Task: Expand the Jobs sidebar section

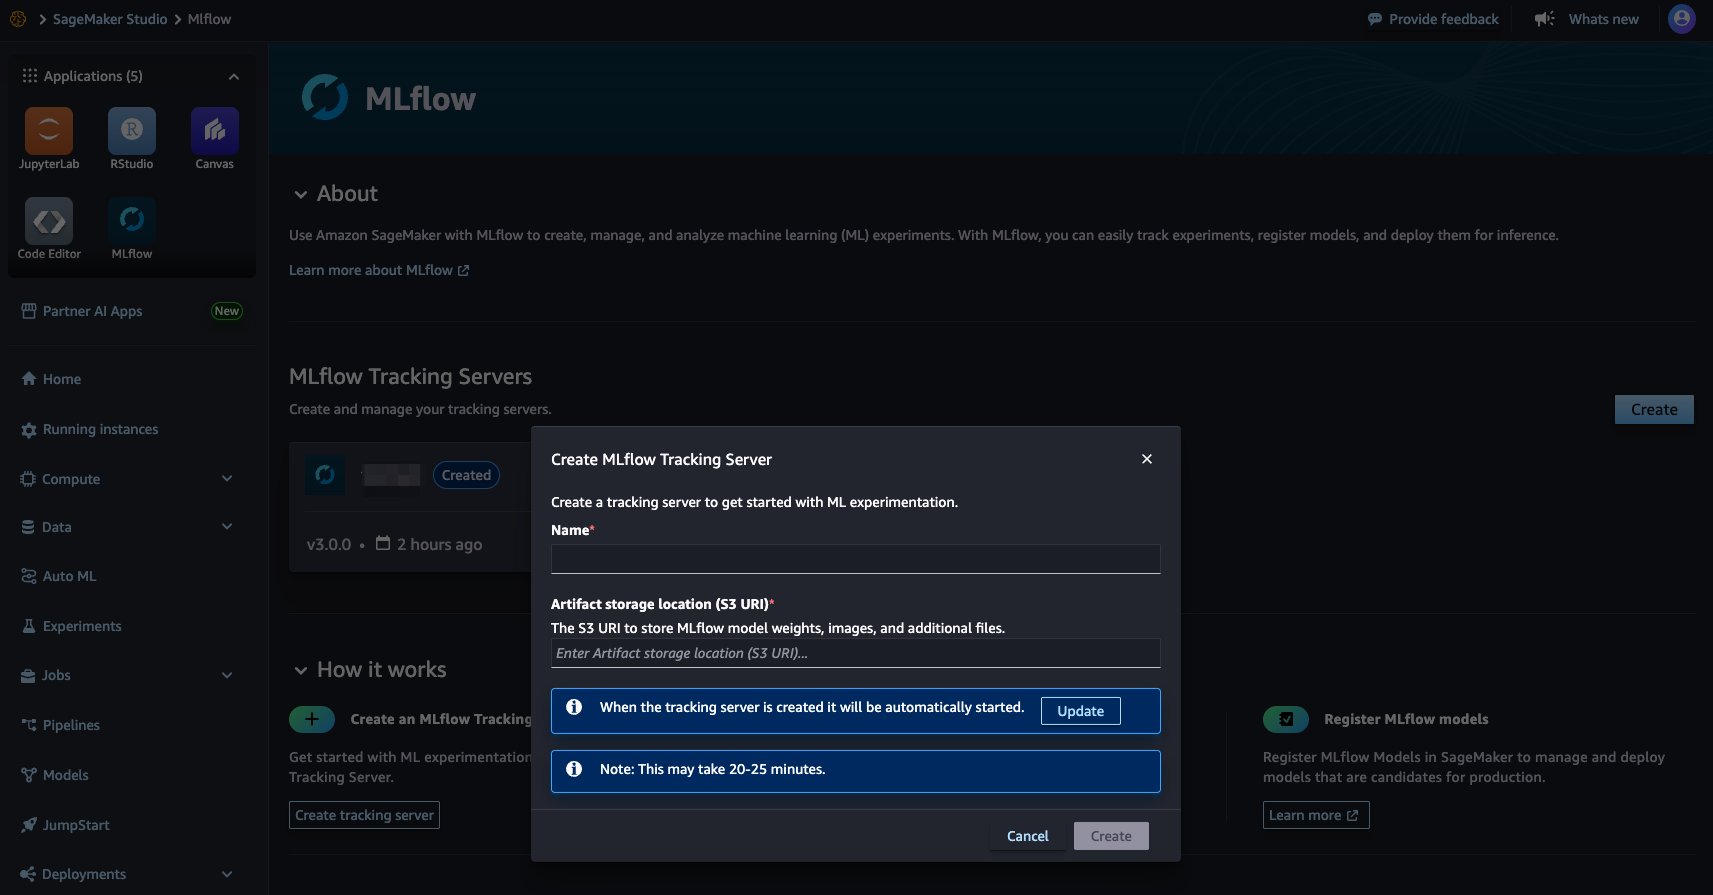Action: 226,676
